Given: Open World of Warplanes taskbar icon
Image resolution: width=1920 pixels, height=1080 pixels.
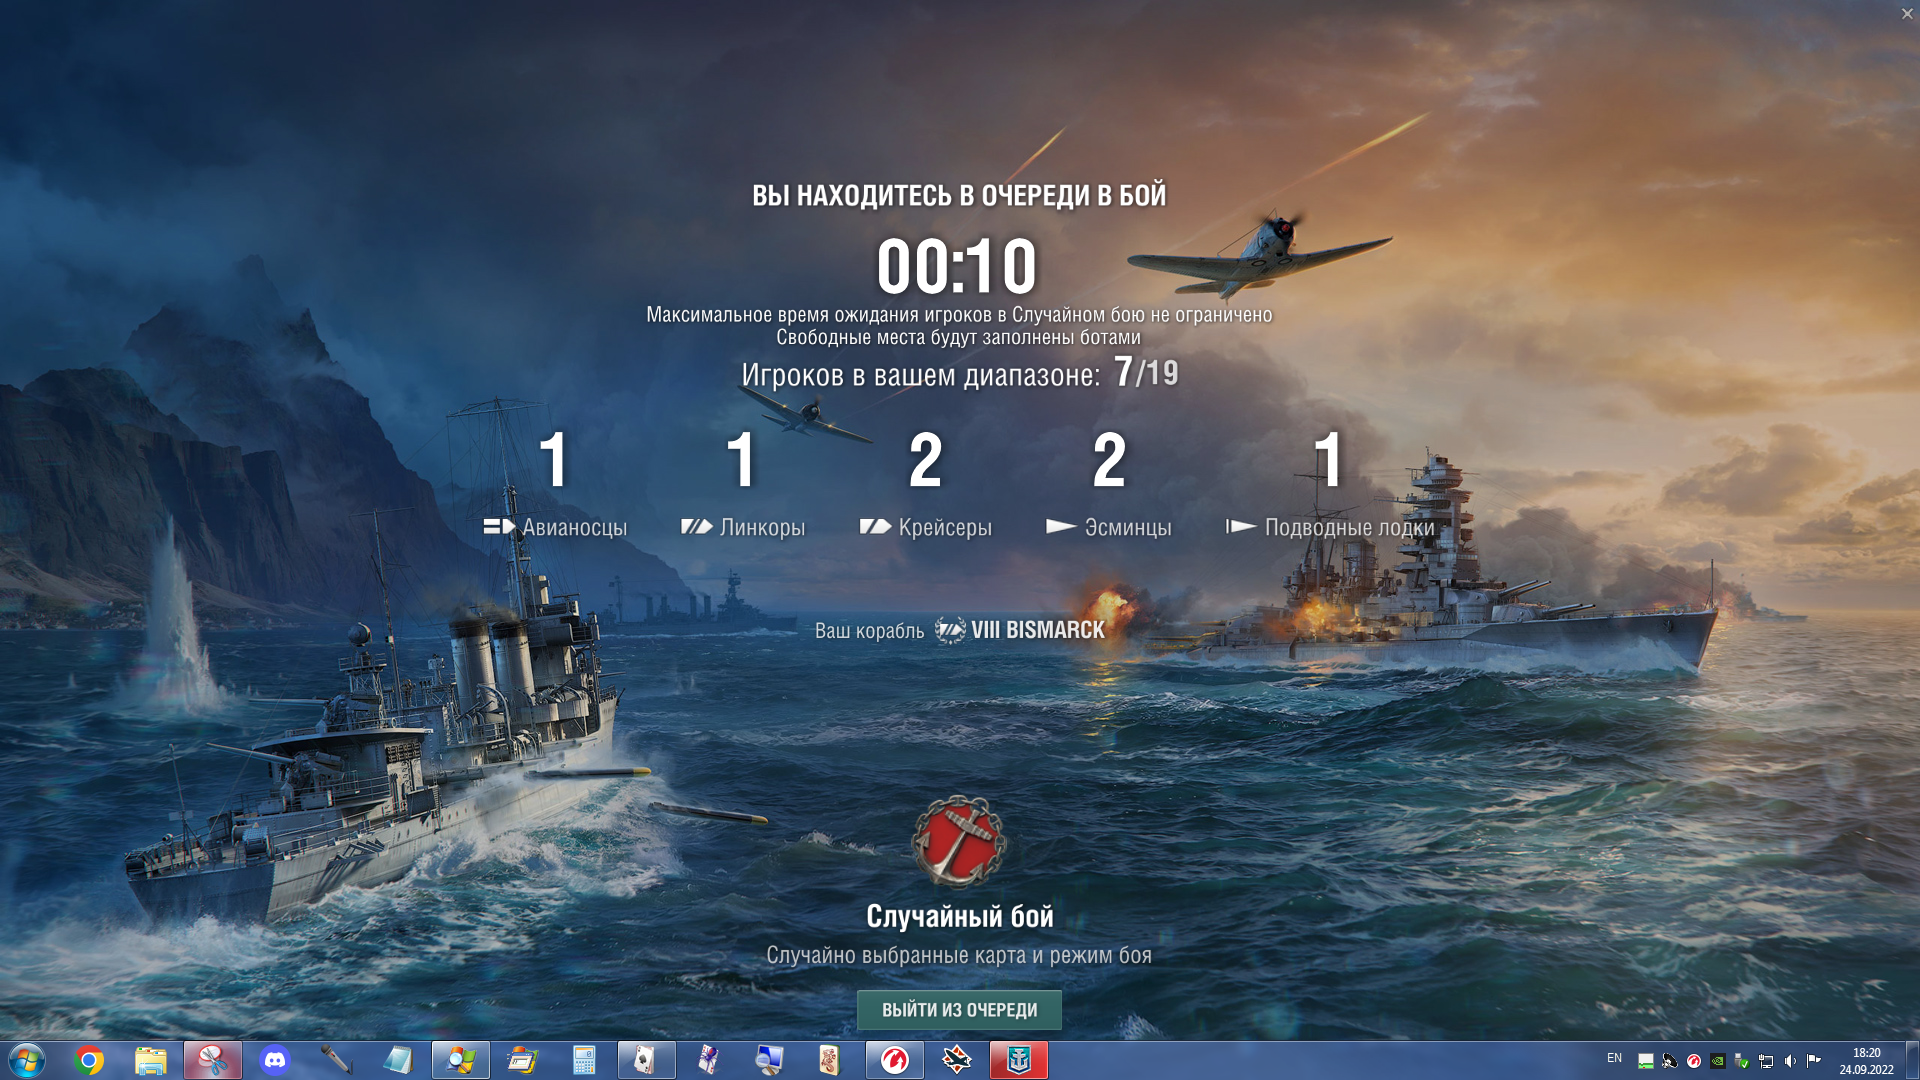Looking at the screenshot, I should click(x=956, y=1060).
